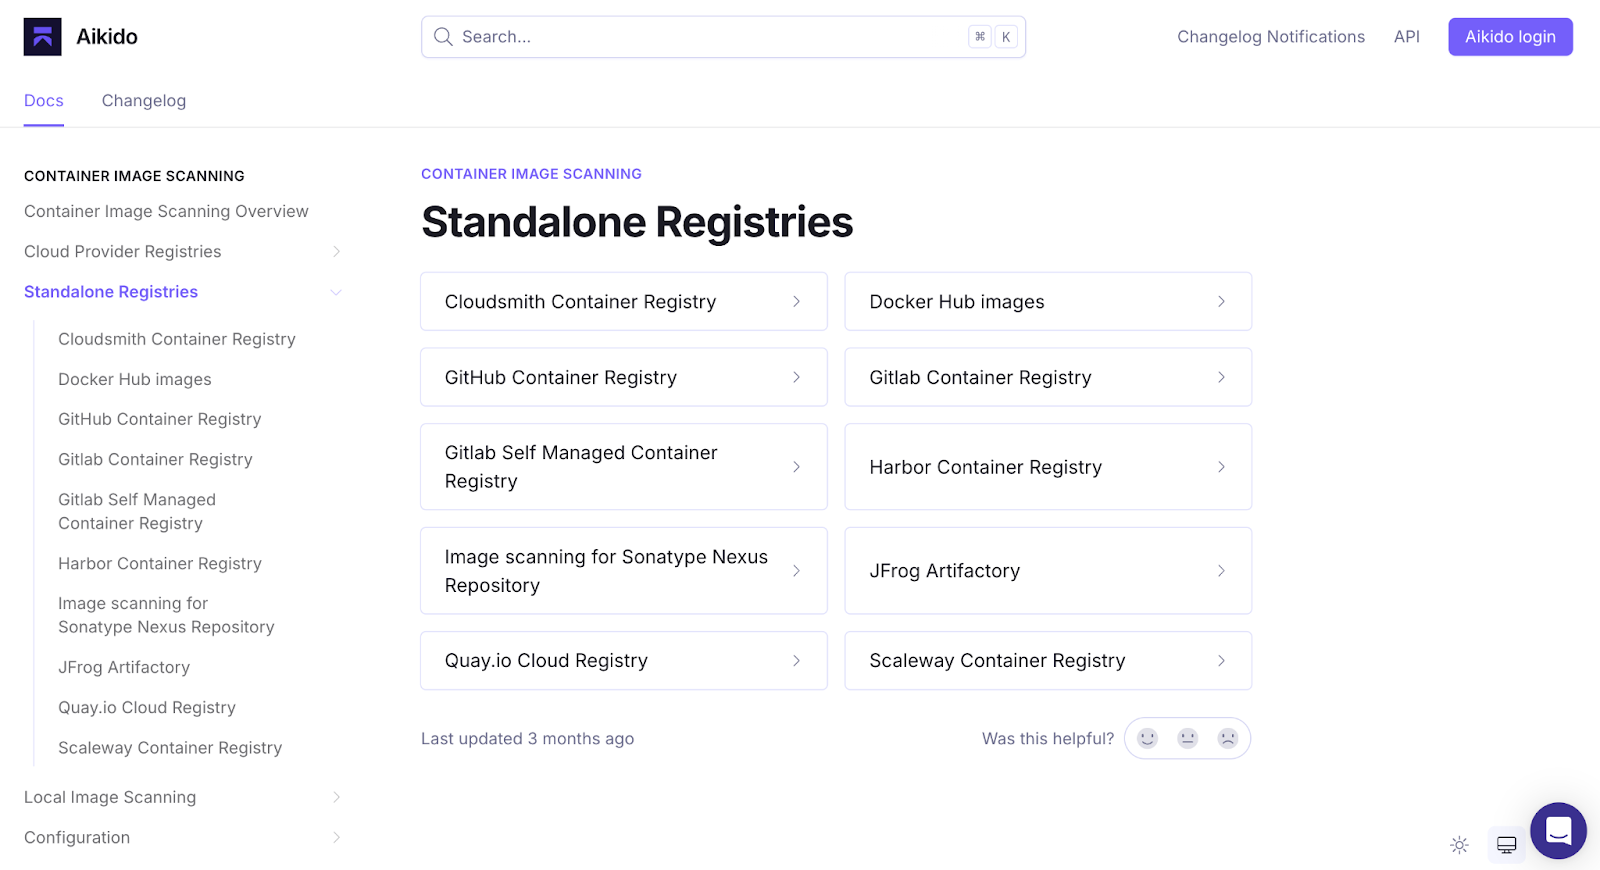Open Gitlab Container Registry card title
This screenshot has height=870, width=1600.
point(981,377)
